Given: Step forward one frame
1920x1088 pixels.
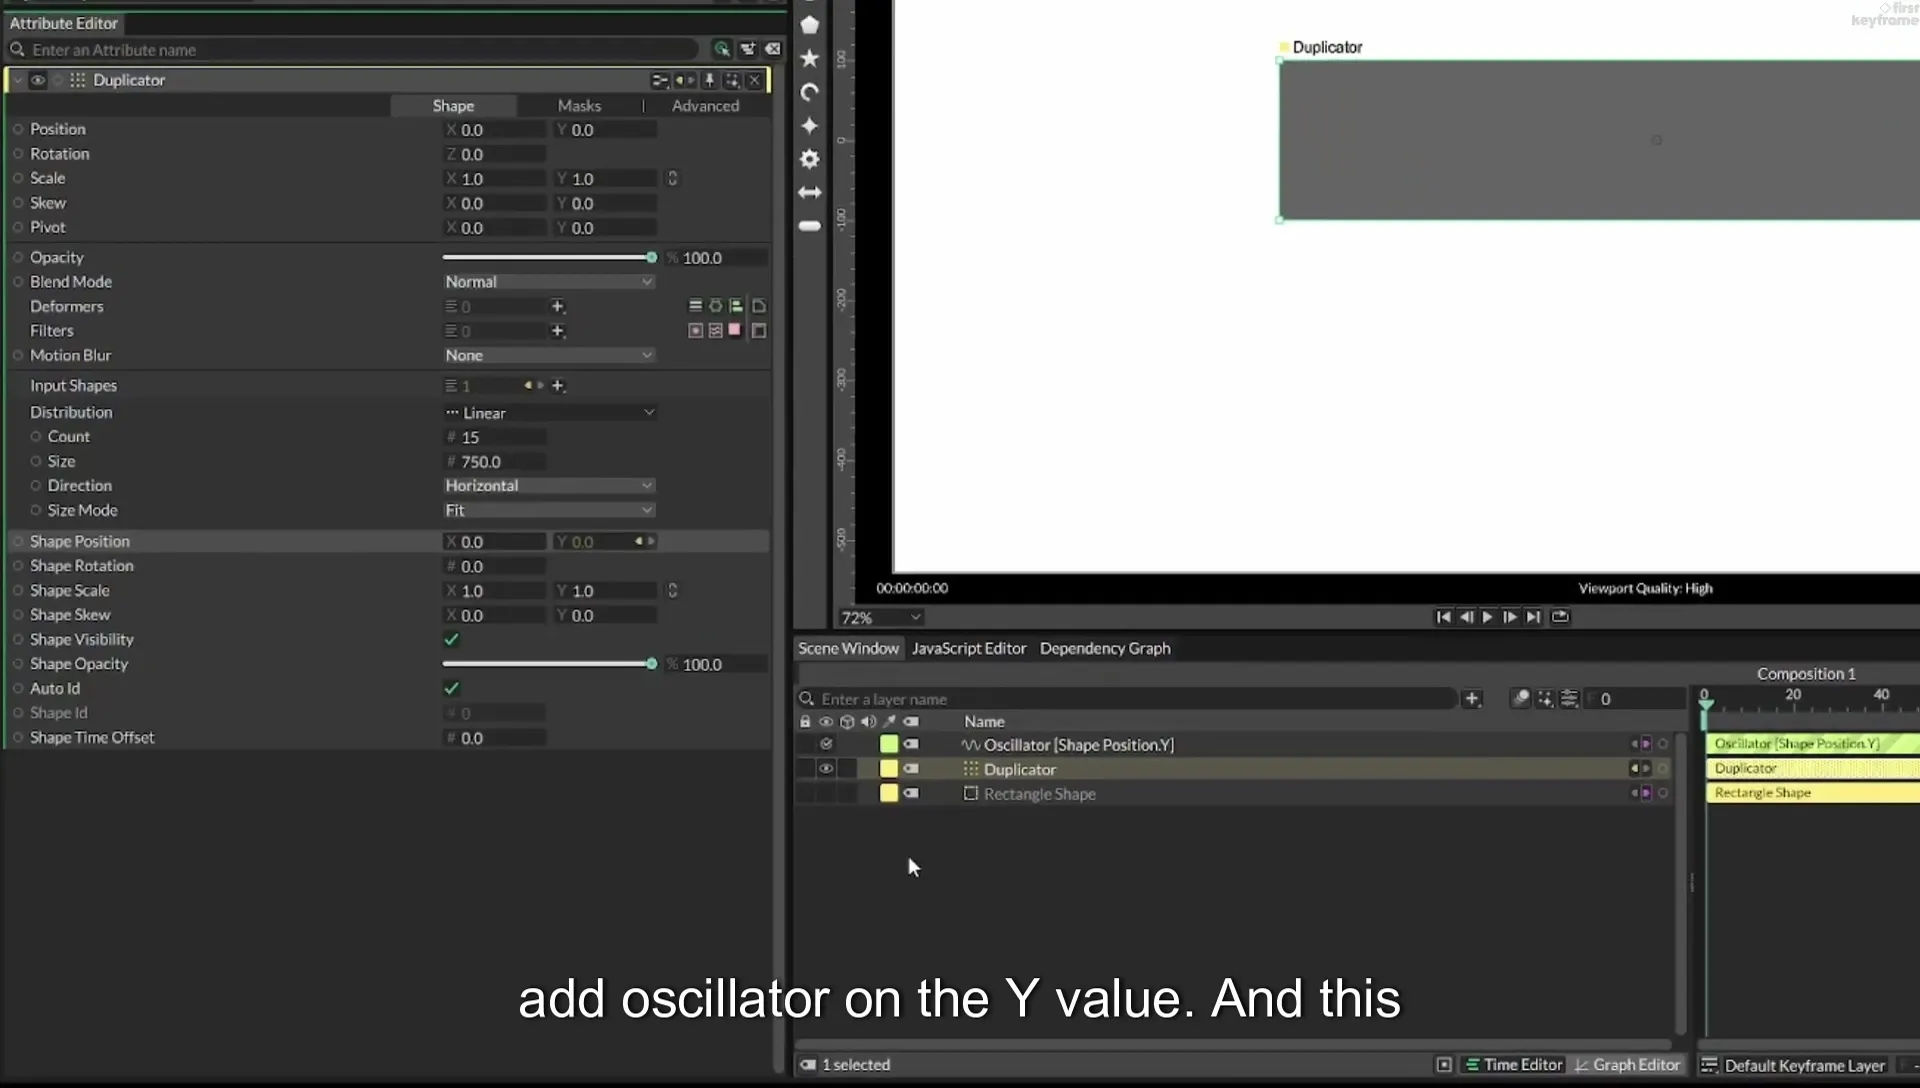Looking at the screenshot, I should pos(1510,617).
